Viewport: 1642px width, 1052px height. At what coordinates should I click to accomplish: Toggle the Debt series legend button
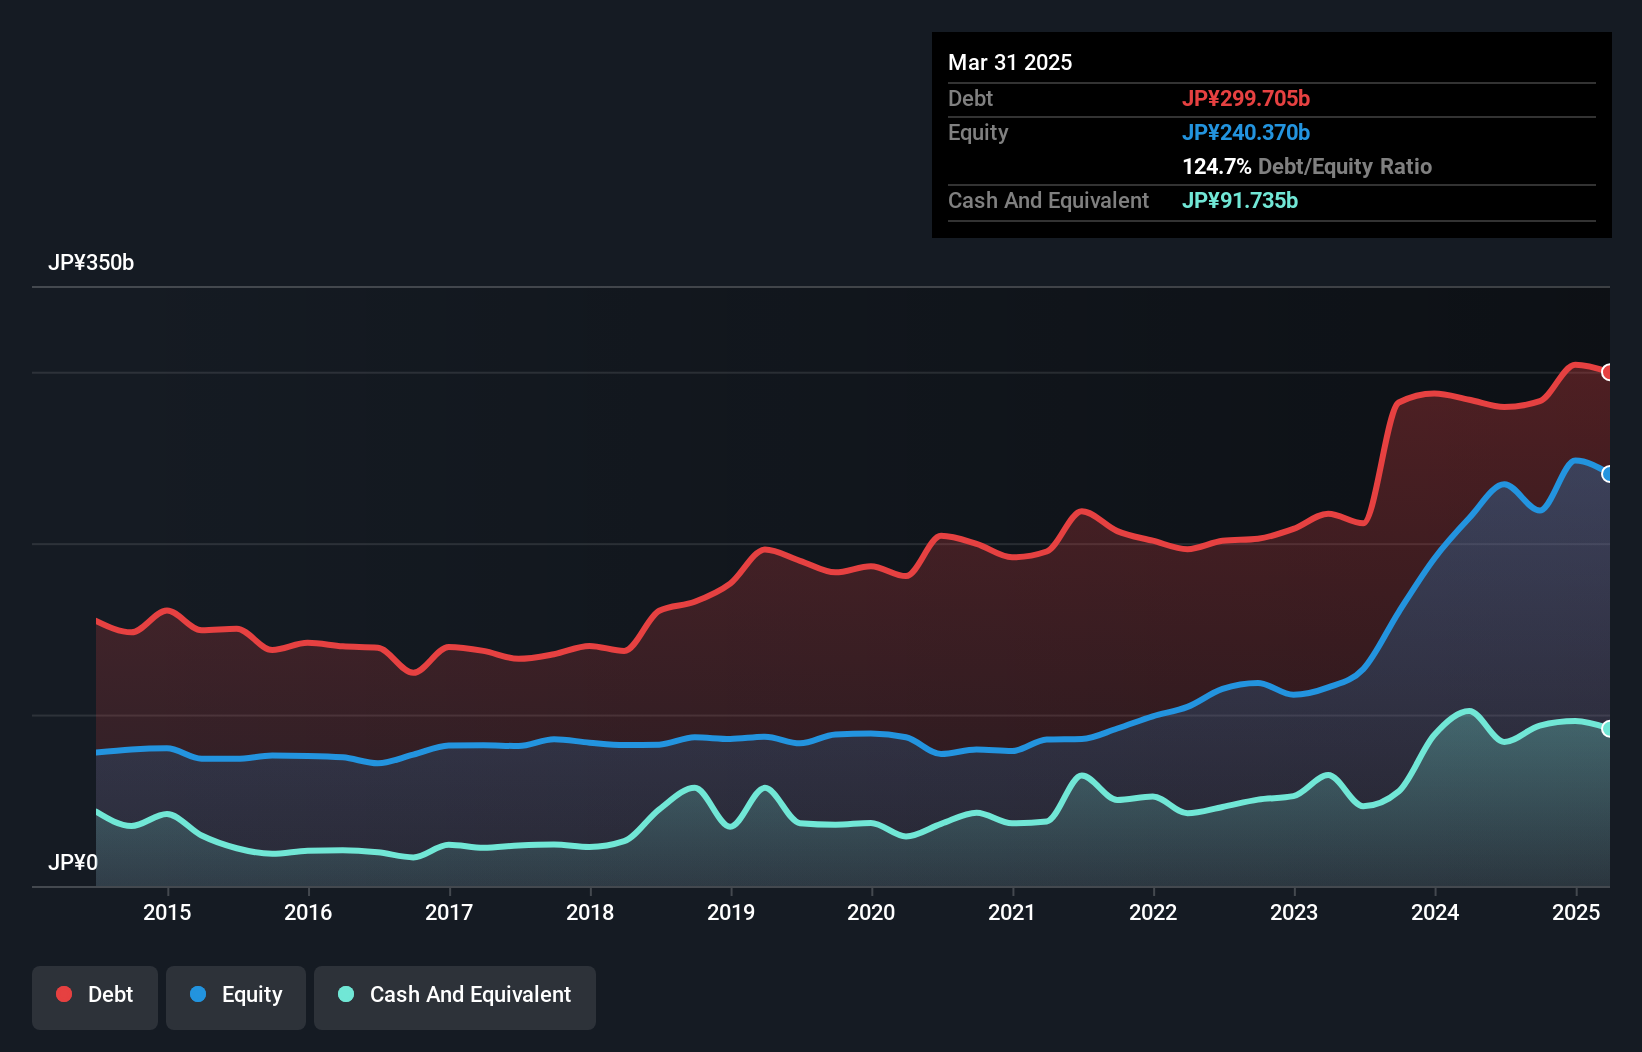(x=95, y=996)
